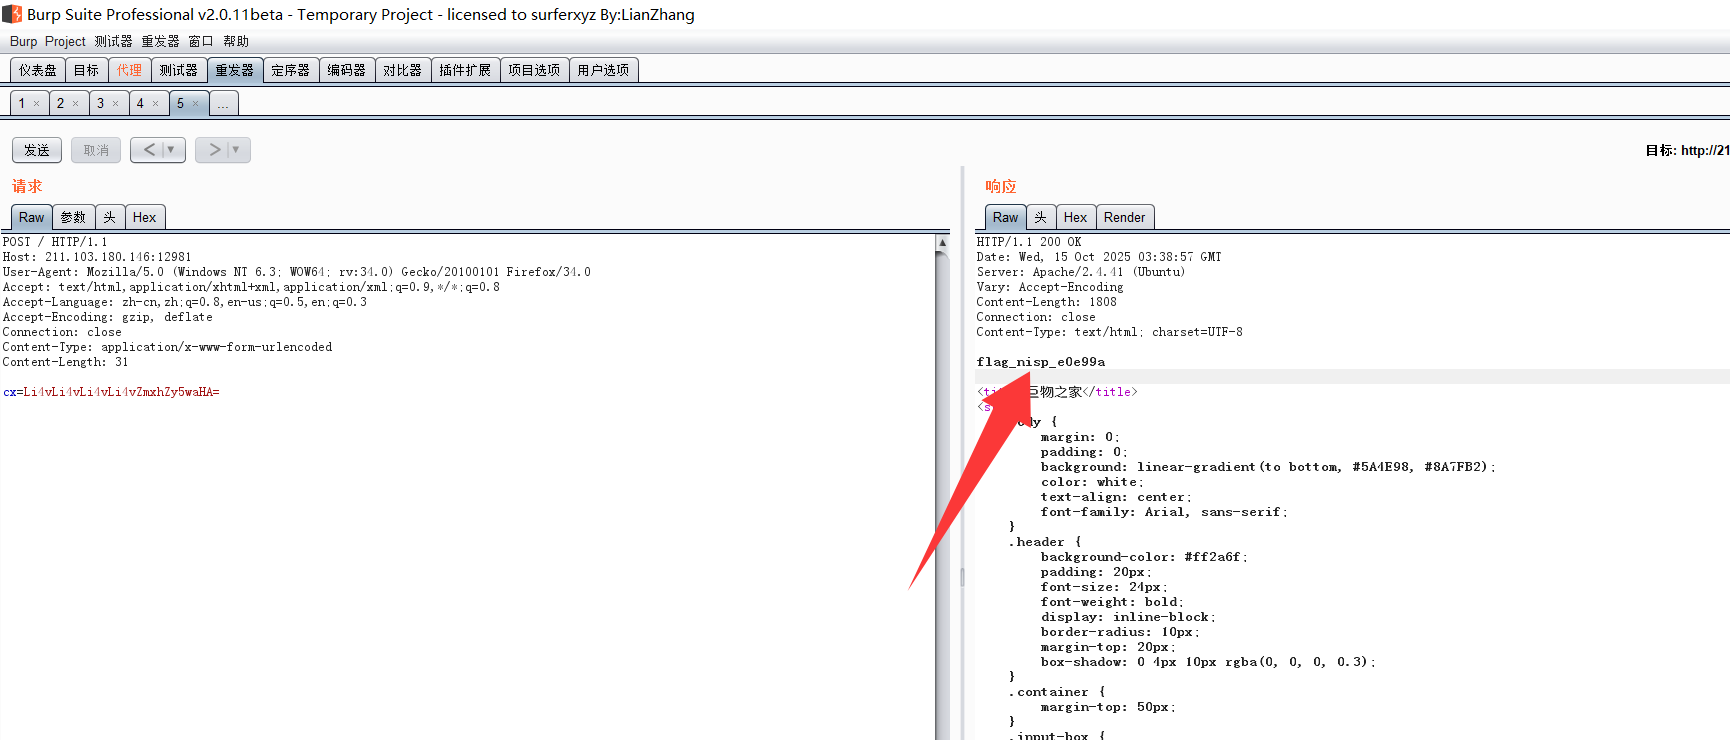Select repeater tab 4

click(140, 103)
